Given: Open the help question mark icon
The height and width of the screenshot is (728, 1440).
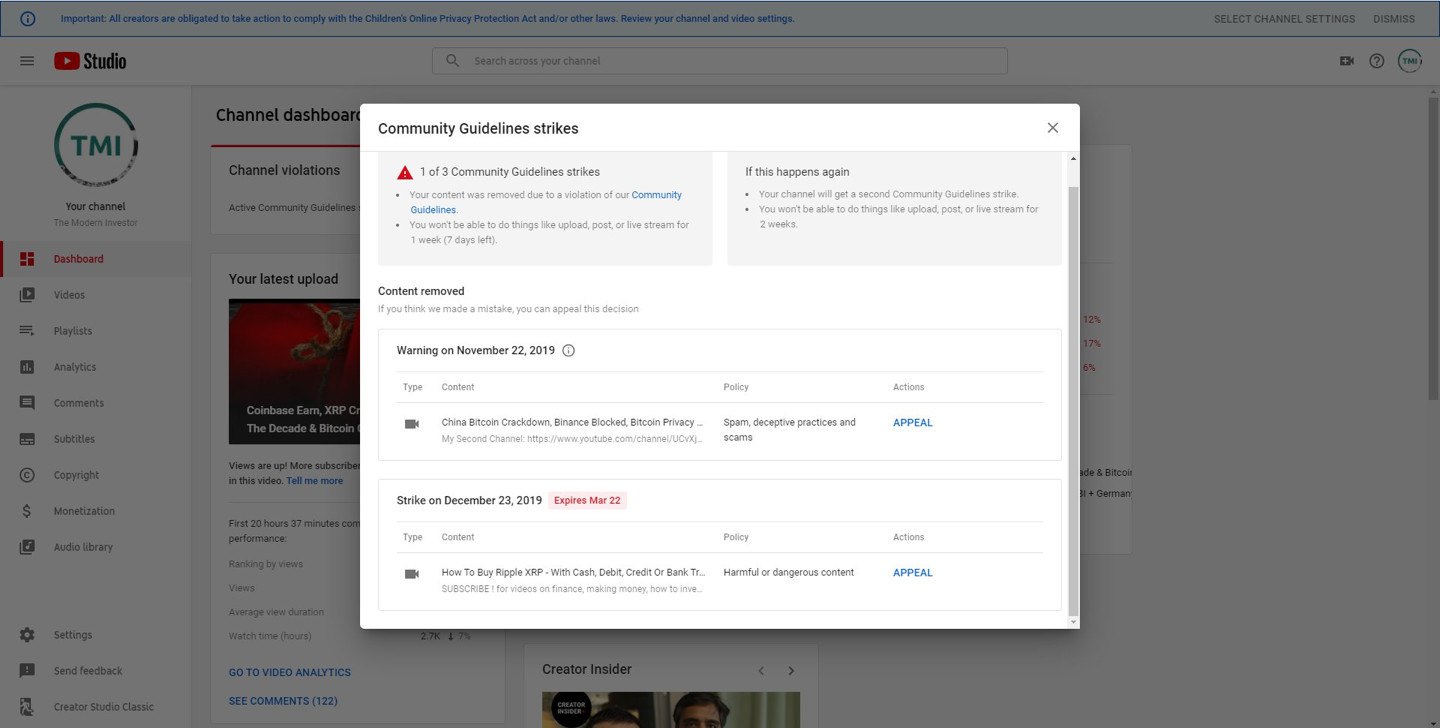Looking at the screenshot, I should [1377, 61].
